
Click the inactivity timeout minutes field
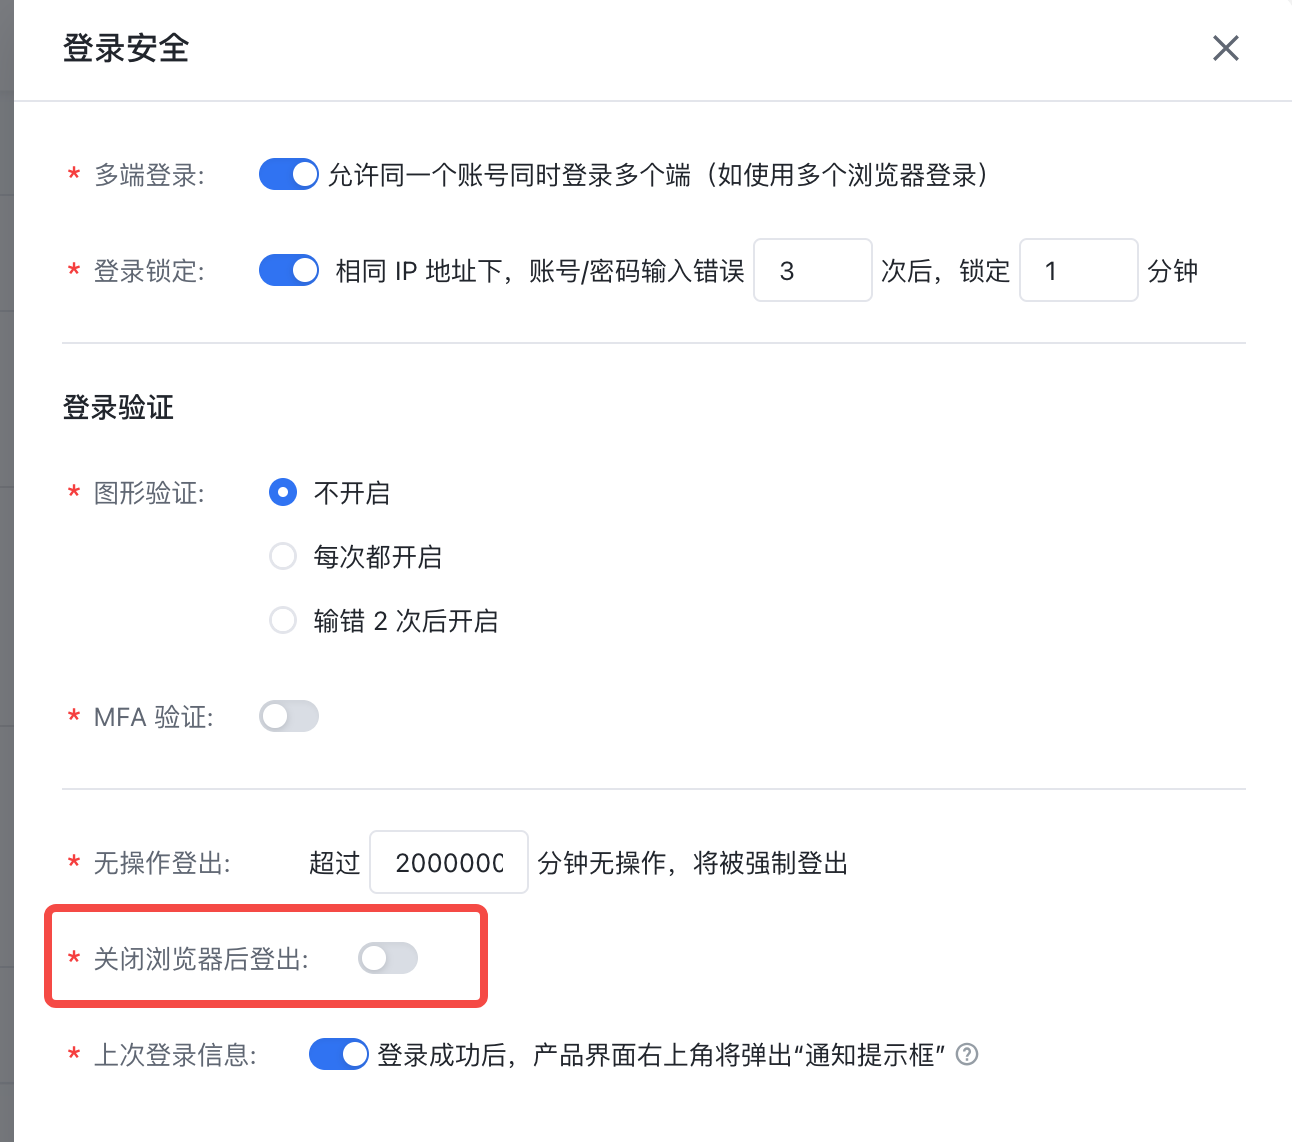[x=449, y=862]
